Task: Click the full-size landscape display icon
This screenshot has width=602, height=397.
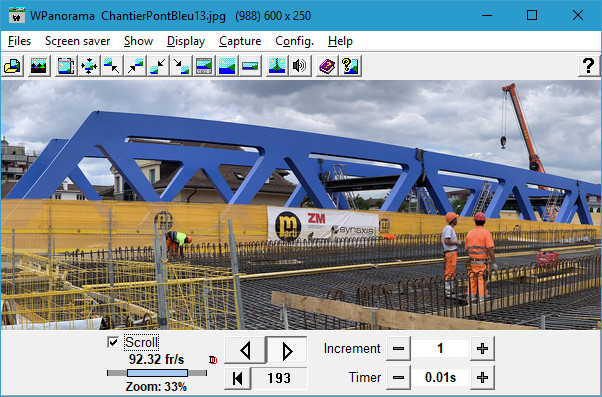Action: (x=227, y=66)
